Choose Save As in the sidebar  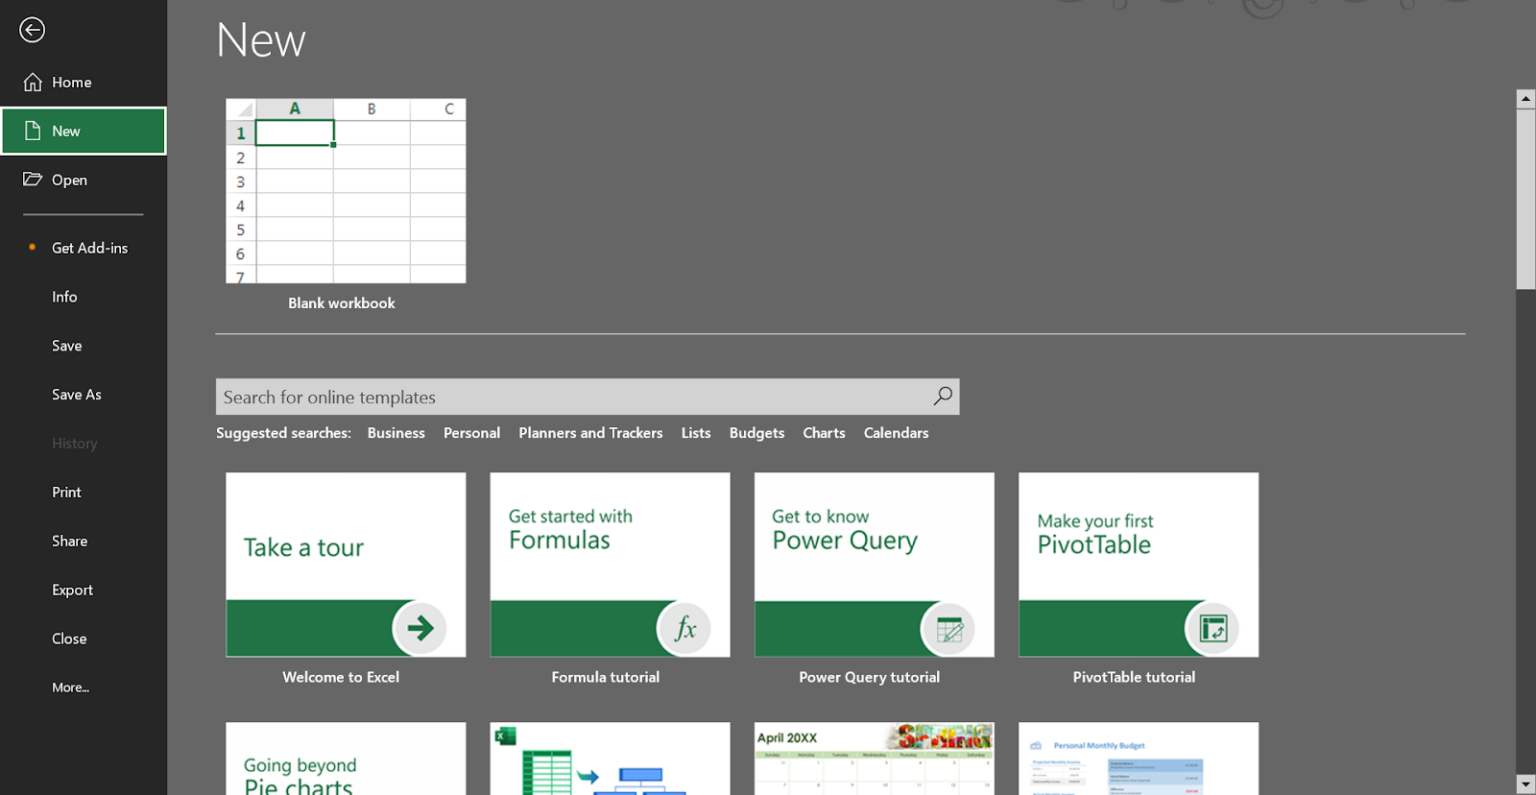[x=84, y=395]
